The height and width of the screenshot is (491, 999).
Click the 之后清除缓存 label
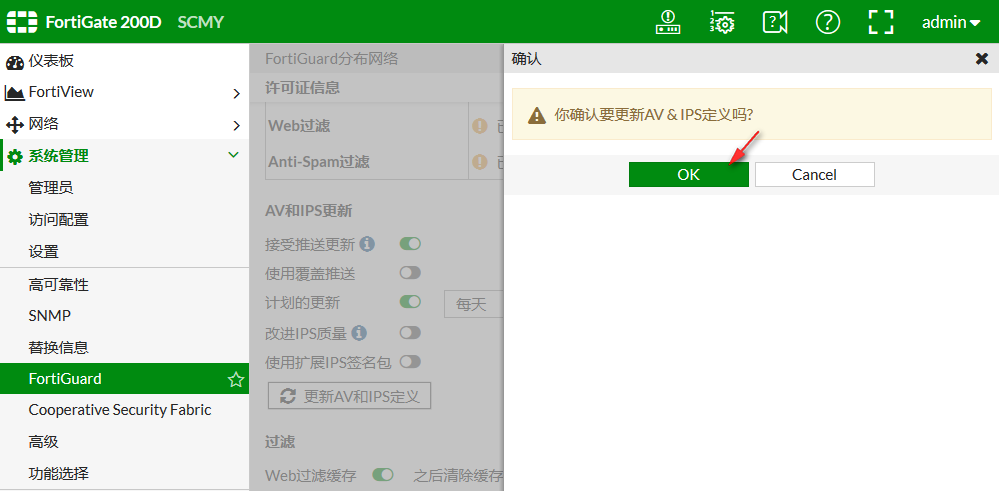(x=458, y=475)
